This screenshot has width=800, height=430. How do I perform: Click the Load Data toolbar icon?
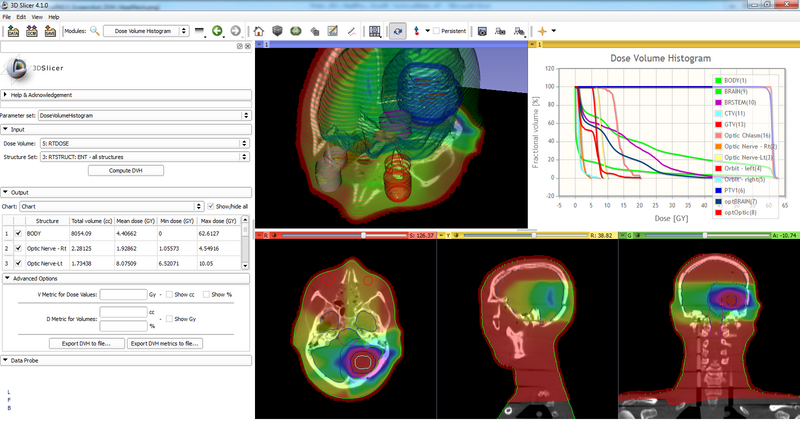[12, 31]
